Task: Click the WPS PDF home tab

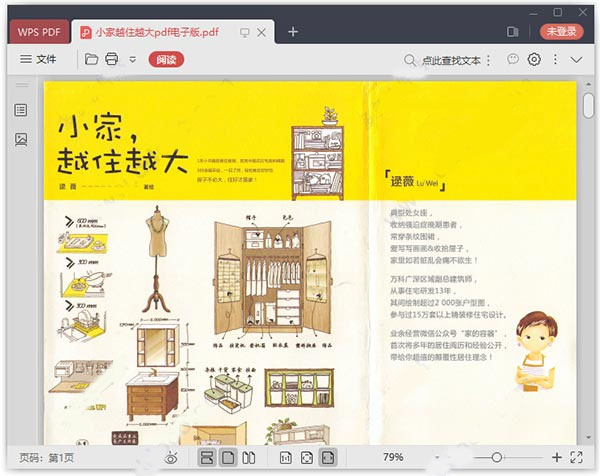Action: coord(39,32)
